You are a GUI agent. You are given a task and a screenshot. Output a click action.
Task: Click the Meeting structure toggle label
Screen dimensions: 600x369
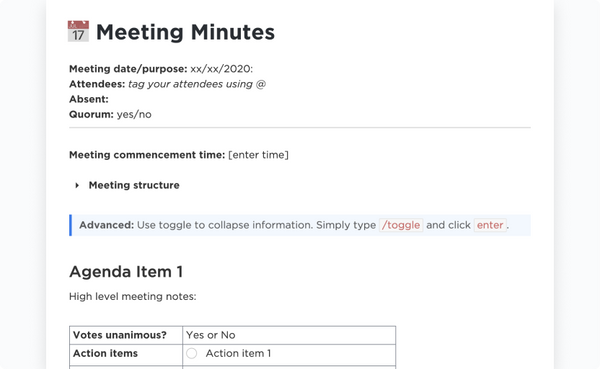click(x=134, y=185)
